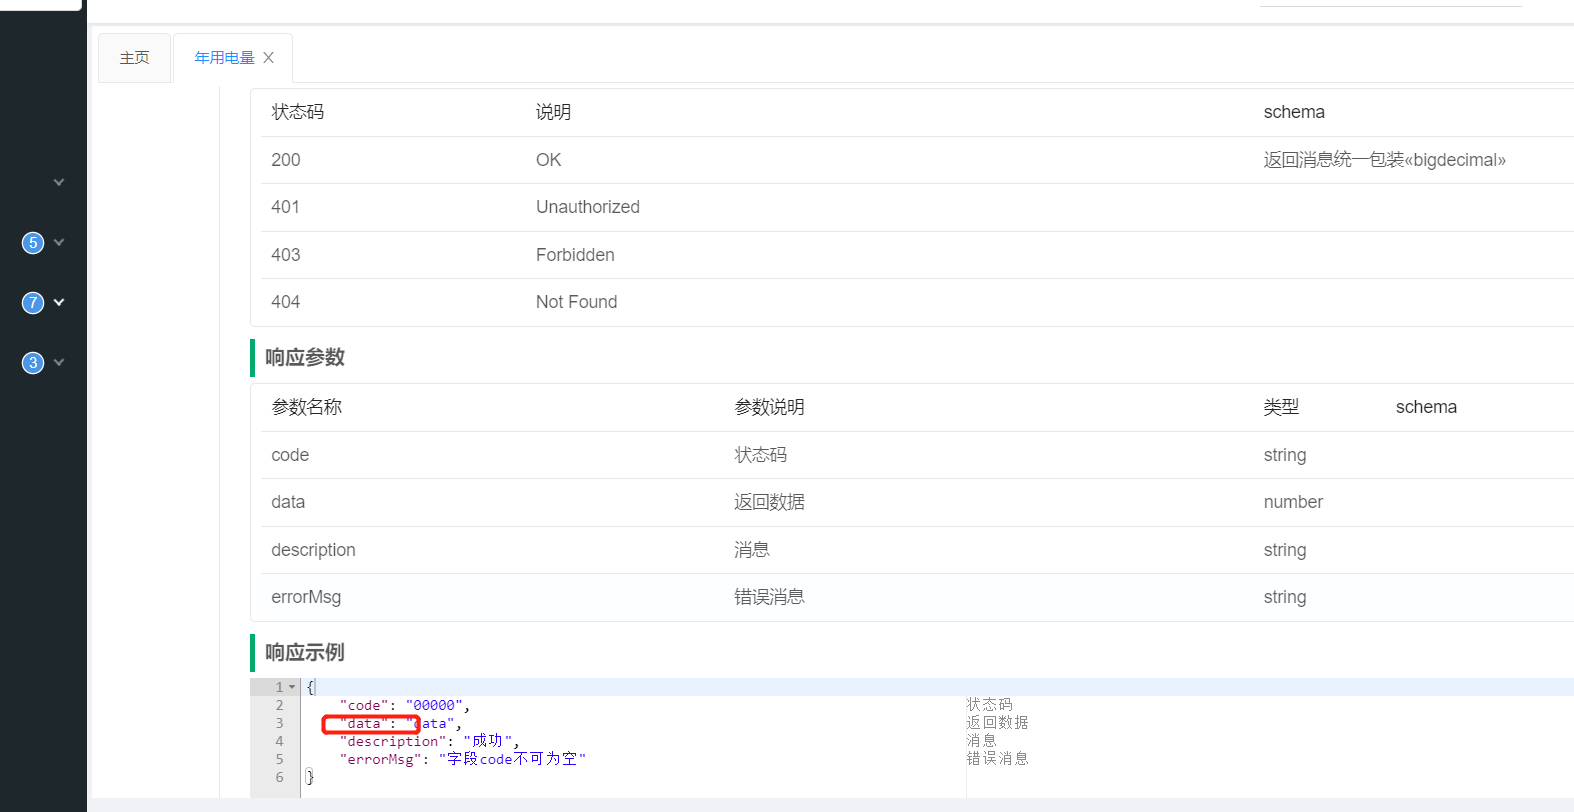
Task: Click the 参数名称 column header
Action: click(306, 407)
